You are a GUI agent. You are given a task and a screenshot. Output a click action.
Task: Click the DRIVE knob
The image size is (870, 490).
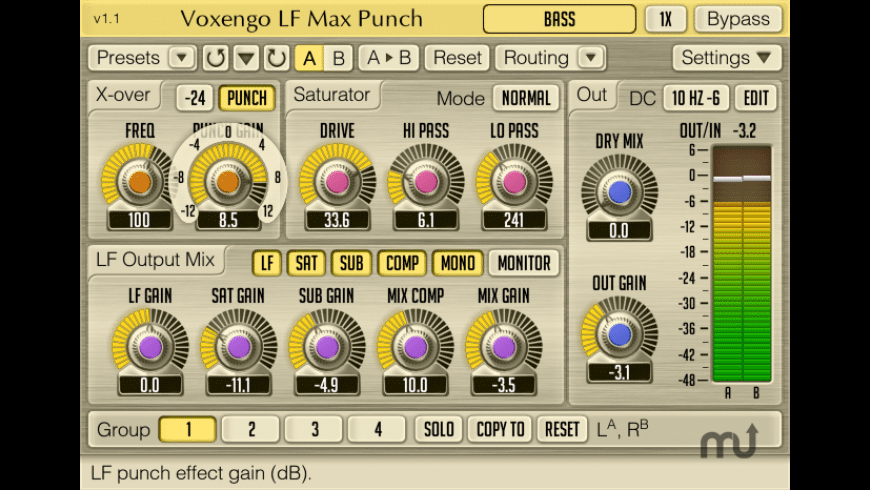pyautogui.click(x=337, y=182)
